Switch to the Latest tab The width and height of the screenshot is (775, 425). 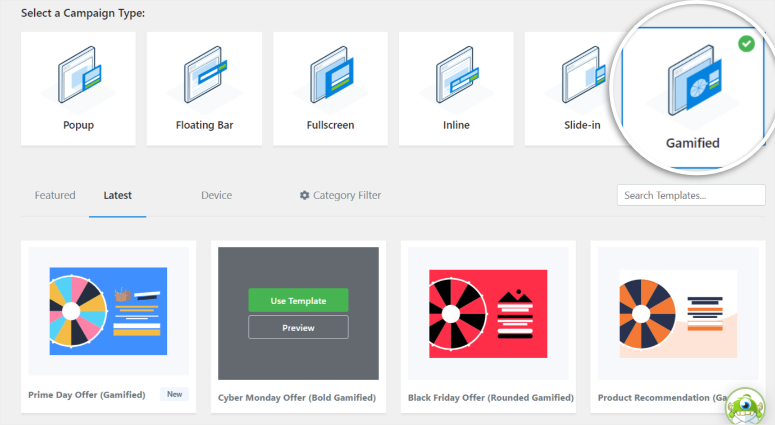pyautogui.click(x=117, y=196)
